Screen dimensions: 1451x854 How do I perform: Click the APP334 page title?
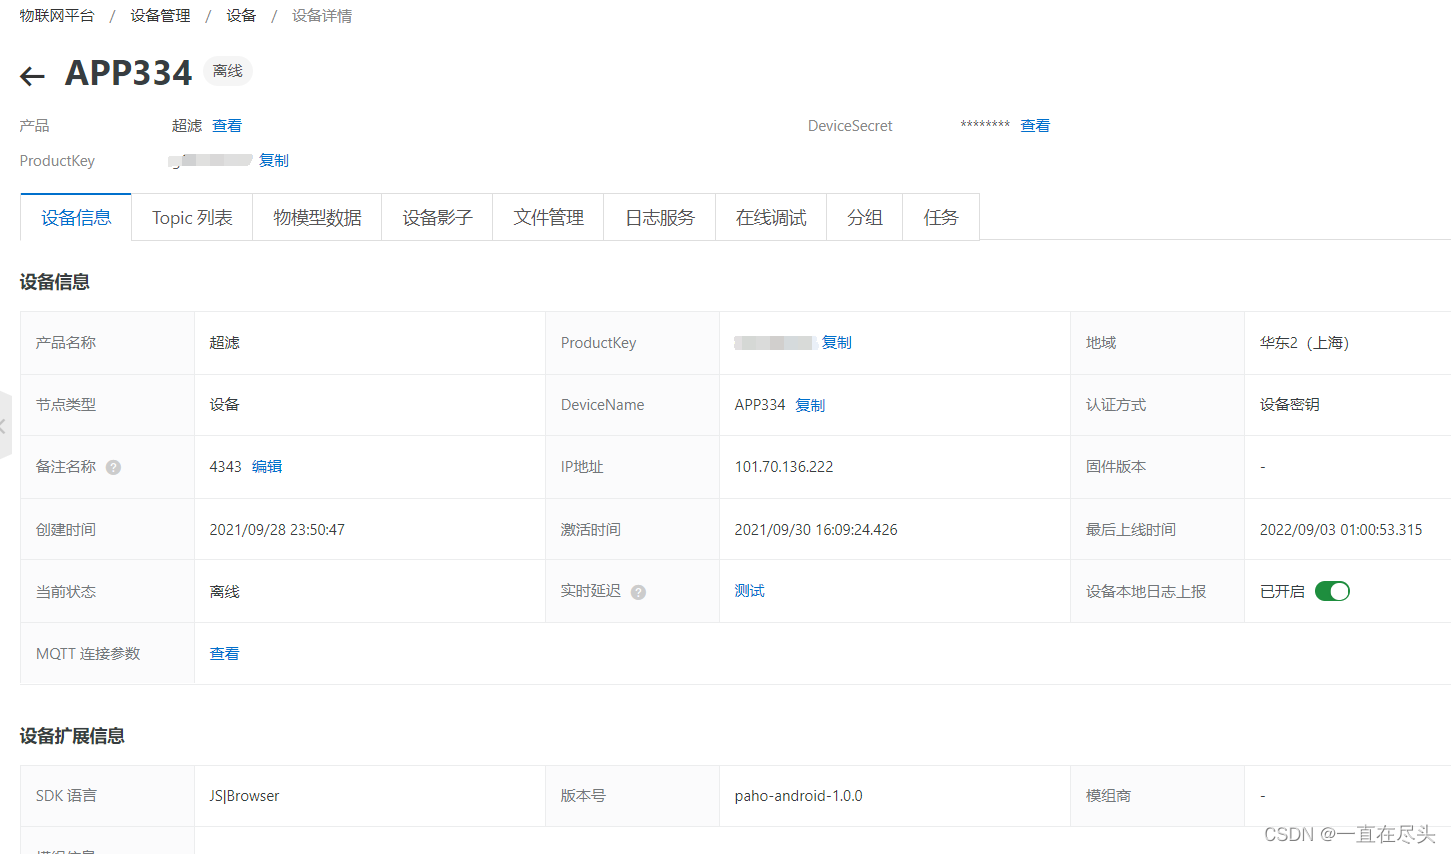point(128,73)
